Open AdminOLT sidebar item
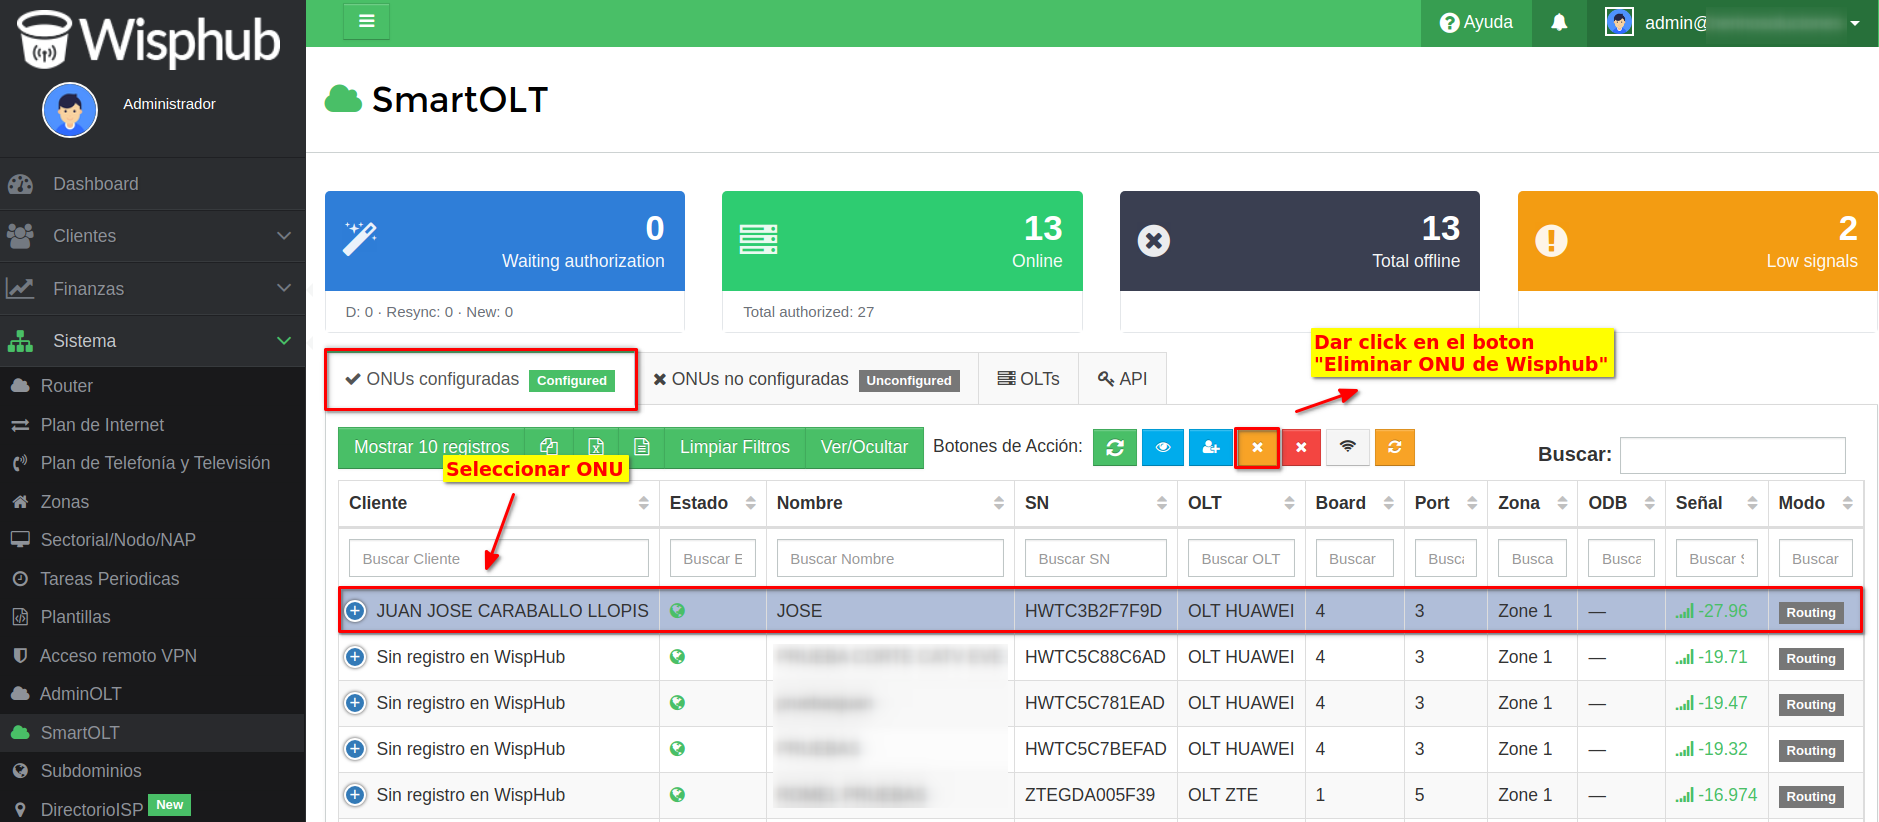Viewport: 1879px width, 822px height. [152, 694]
